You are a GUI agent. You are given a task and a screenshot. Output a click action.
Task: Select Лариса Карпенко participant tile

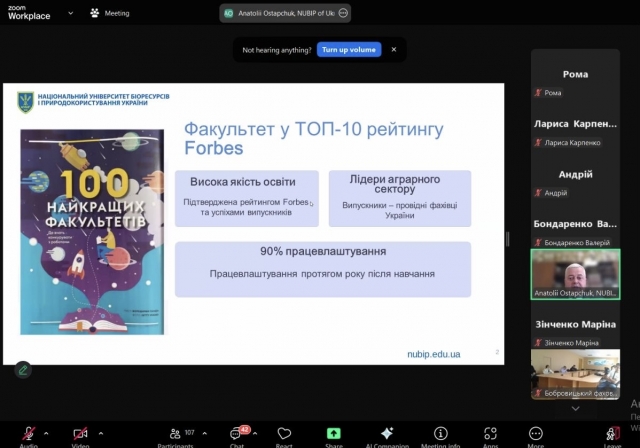(x=575, y=124)
